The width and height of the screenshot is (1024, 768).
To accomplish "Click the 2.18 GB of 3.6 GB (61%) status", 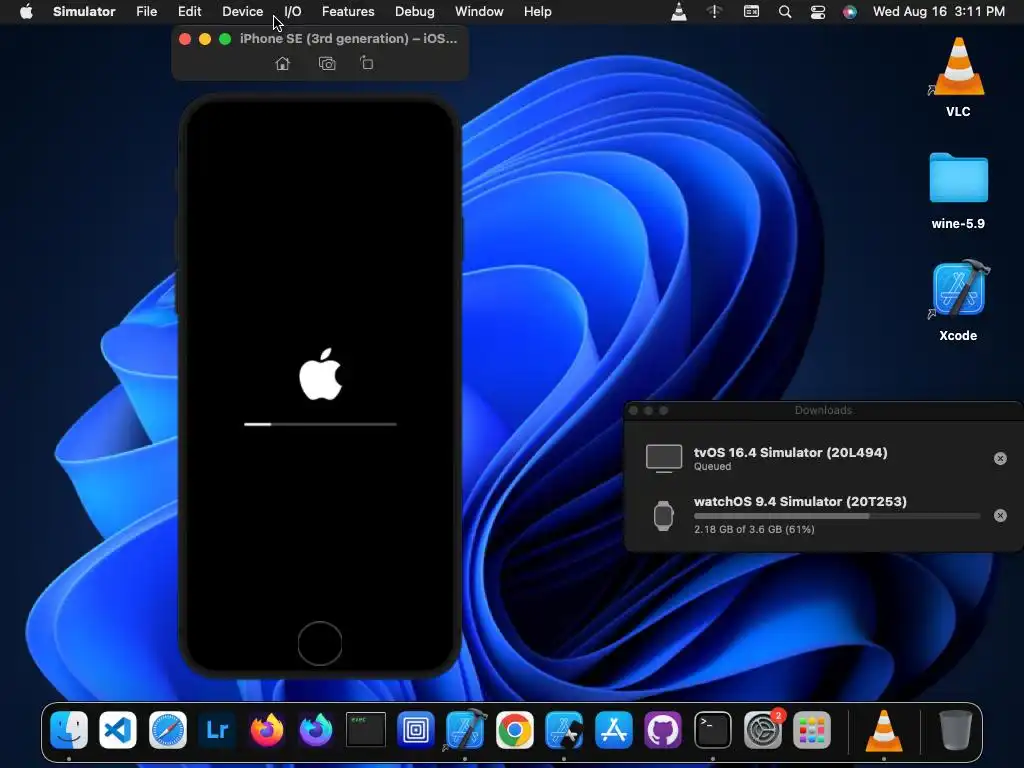I will [754, 529].
